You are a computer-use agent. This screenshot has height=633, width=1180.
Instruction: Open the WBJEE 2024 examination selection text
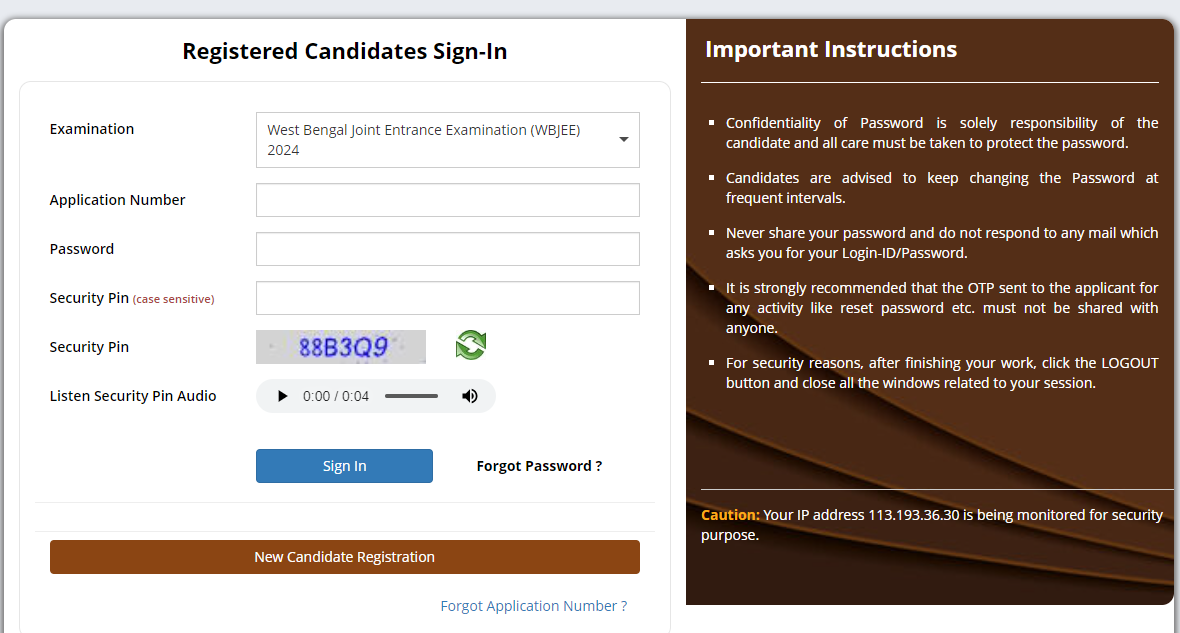point(424,140)
